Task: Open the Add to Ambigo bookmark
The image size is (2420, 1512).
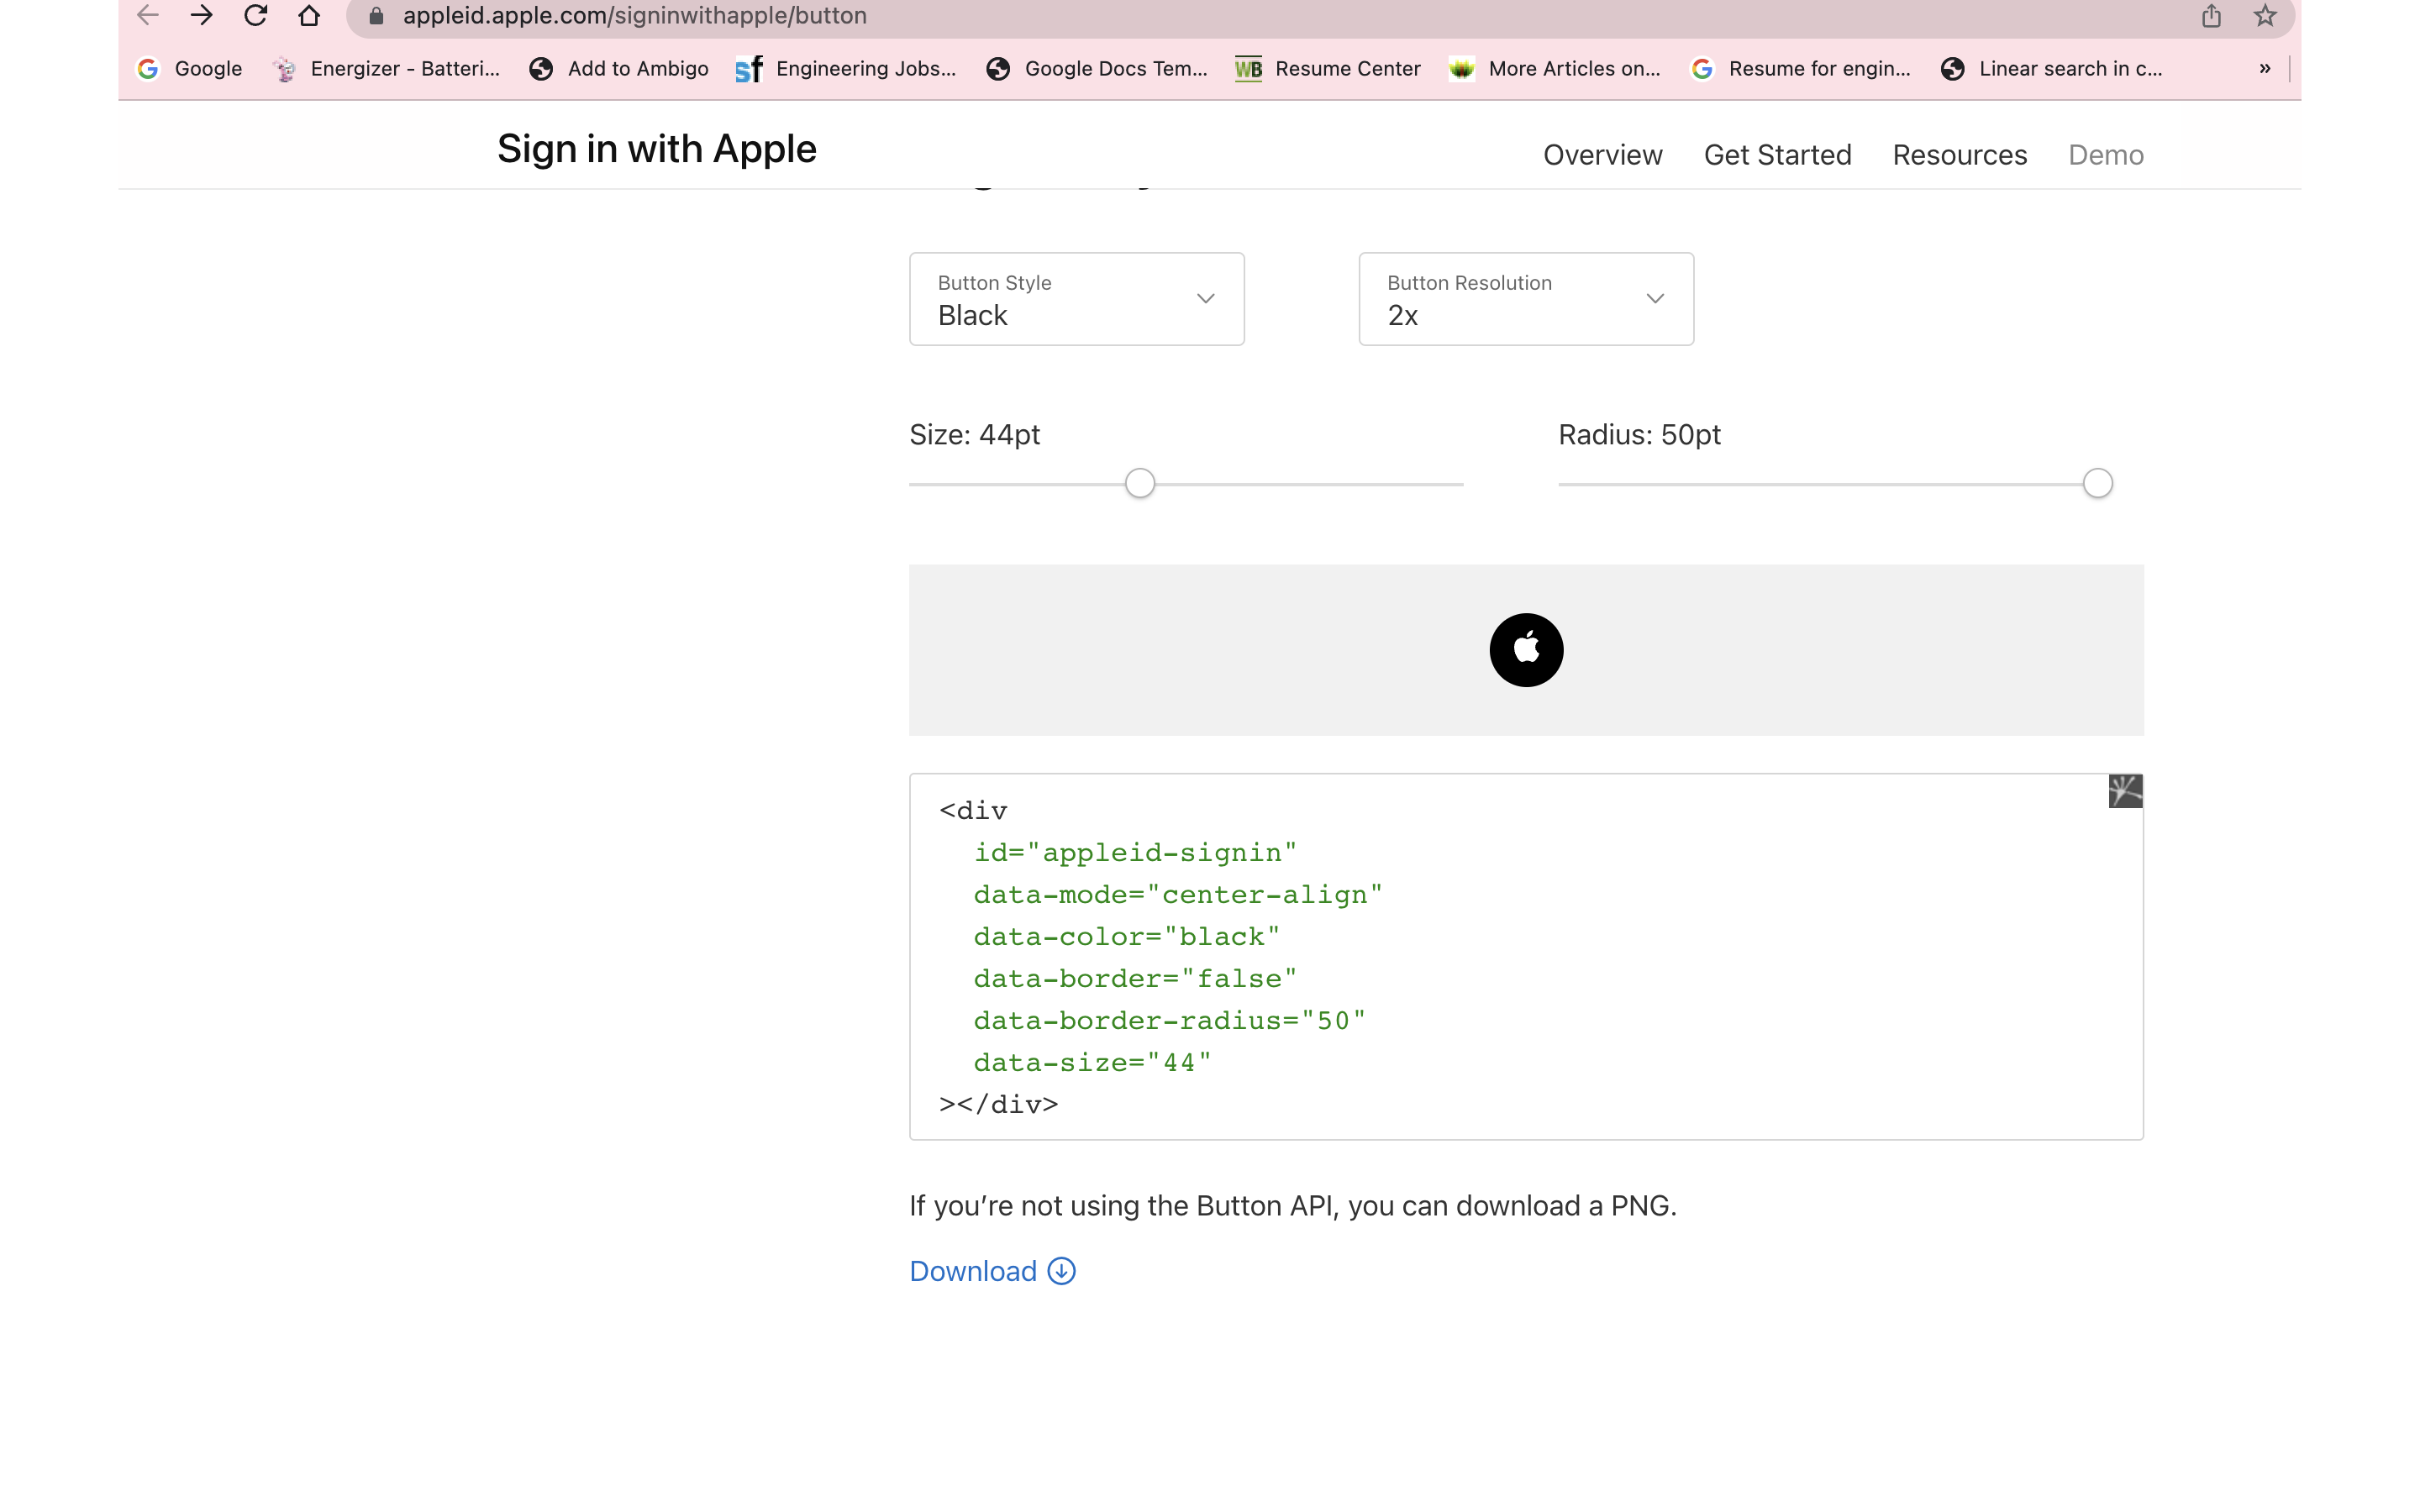Action: 619,69
